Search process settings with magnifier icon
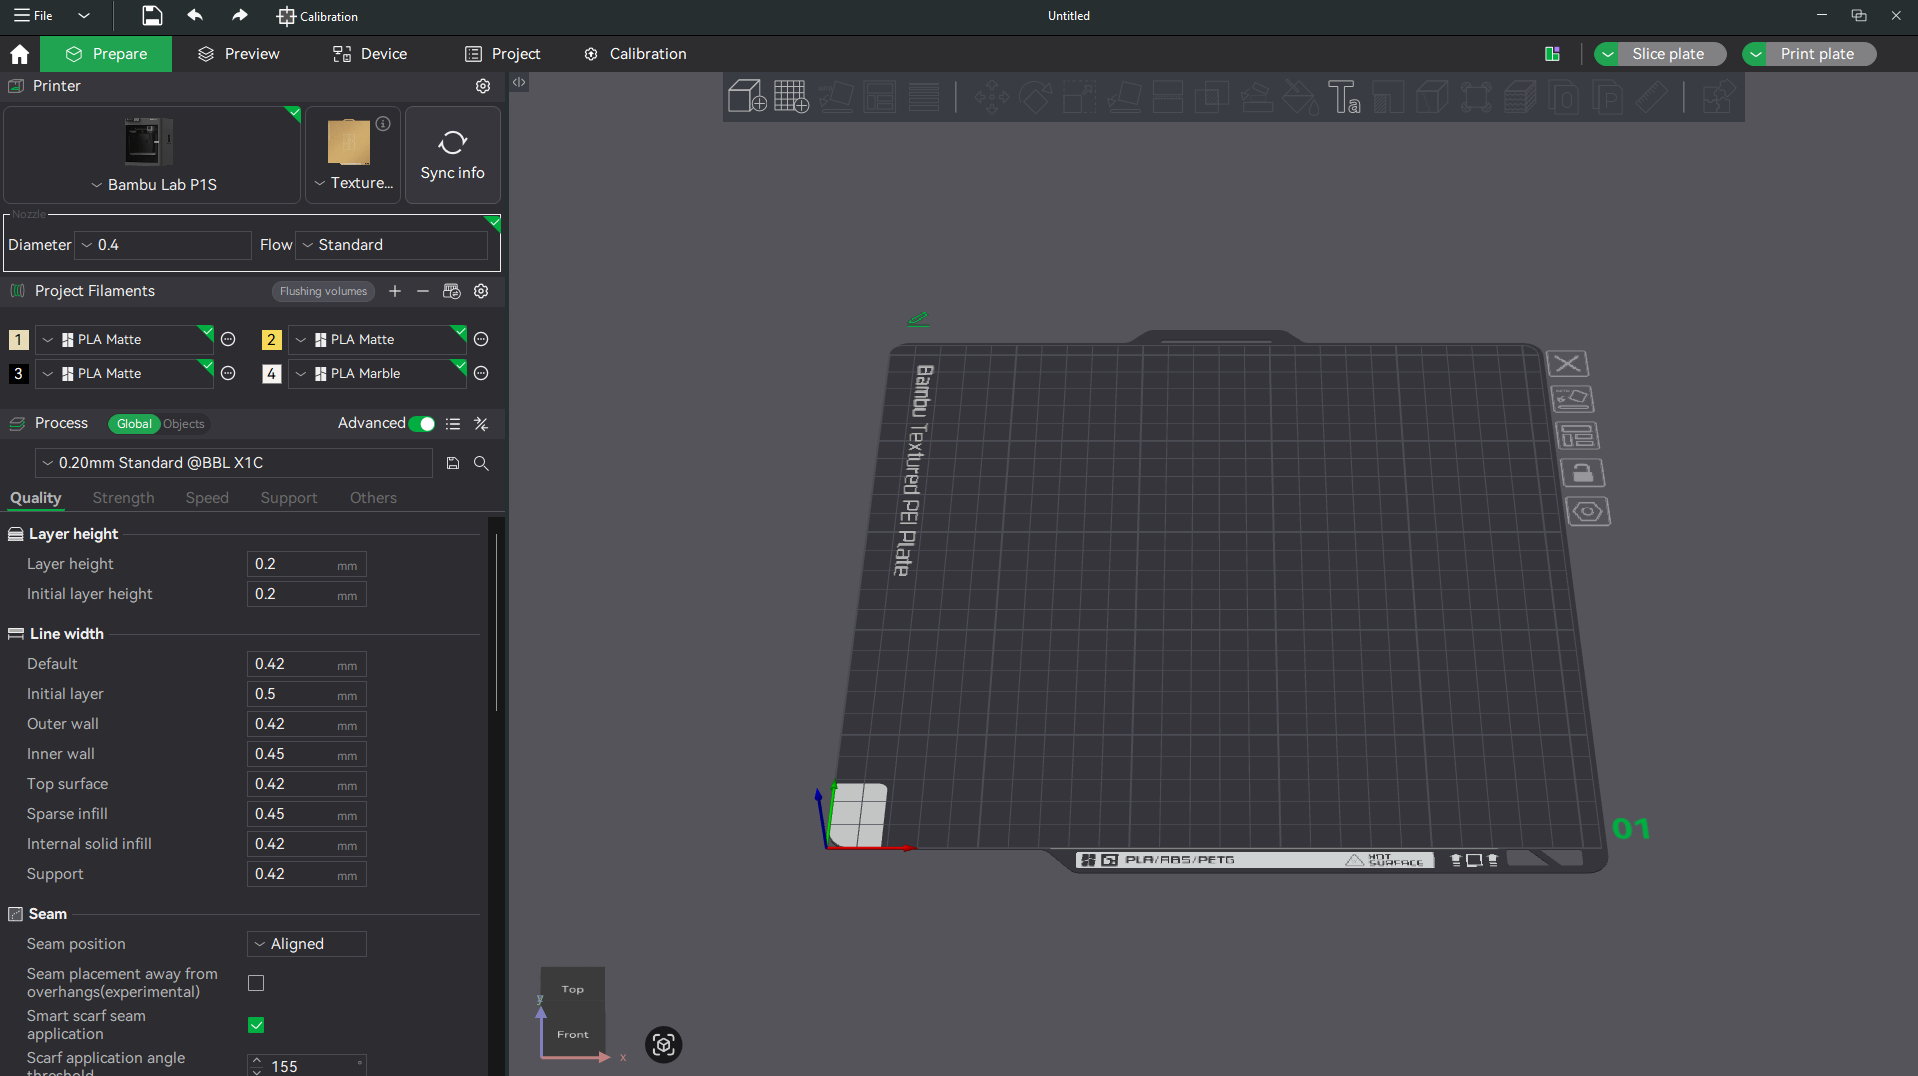The width and height of the screenshot is (1918, 1076). click(481, 463)
